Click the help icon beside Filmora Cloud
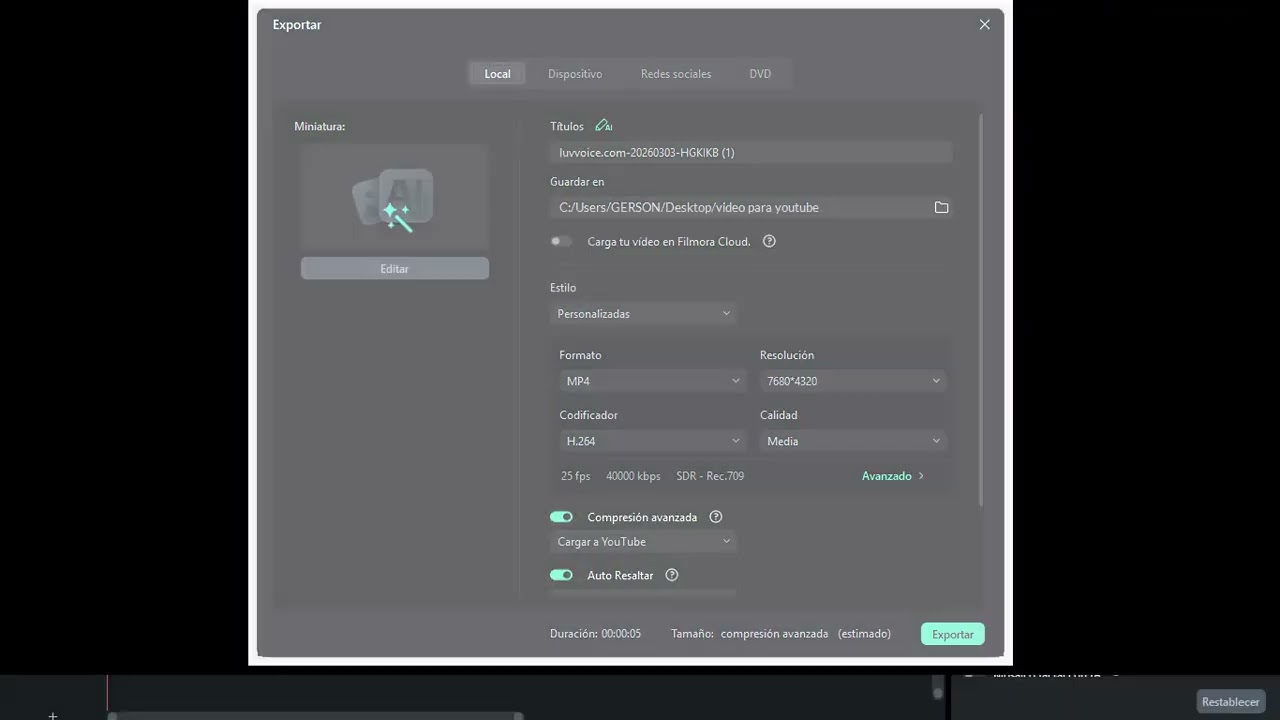 pyautogui.click(x=769, y=241)
